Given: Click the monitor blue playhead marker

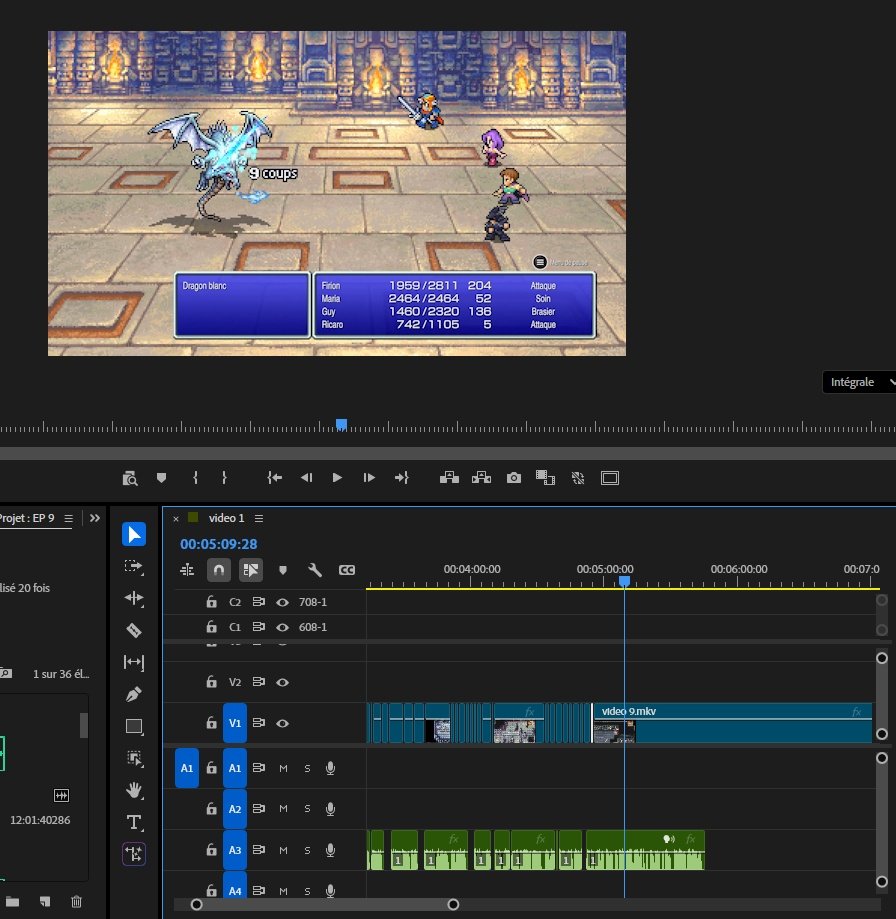Looking at the screenshot, I should point(341,424).
